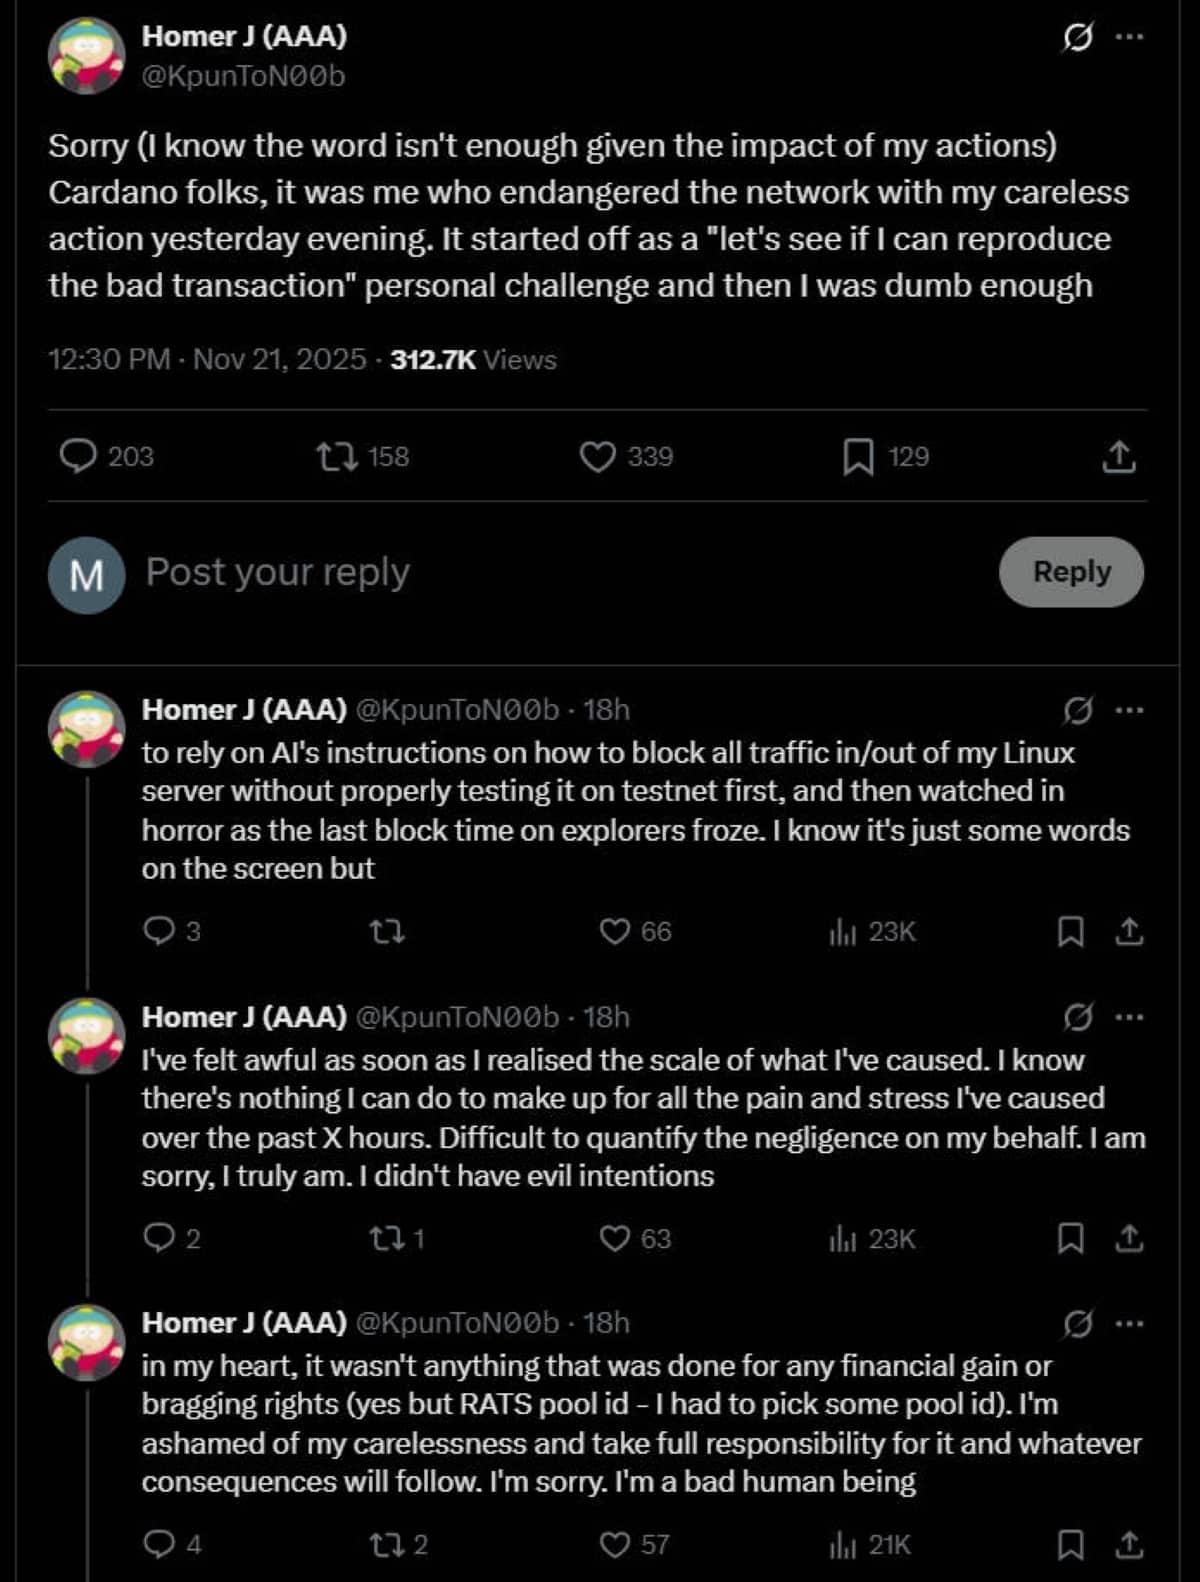Click the Reply button
Screen dimensions: 1200x1582
click(1071, 572)
